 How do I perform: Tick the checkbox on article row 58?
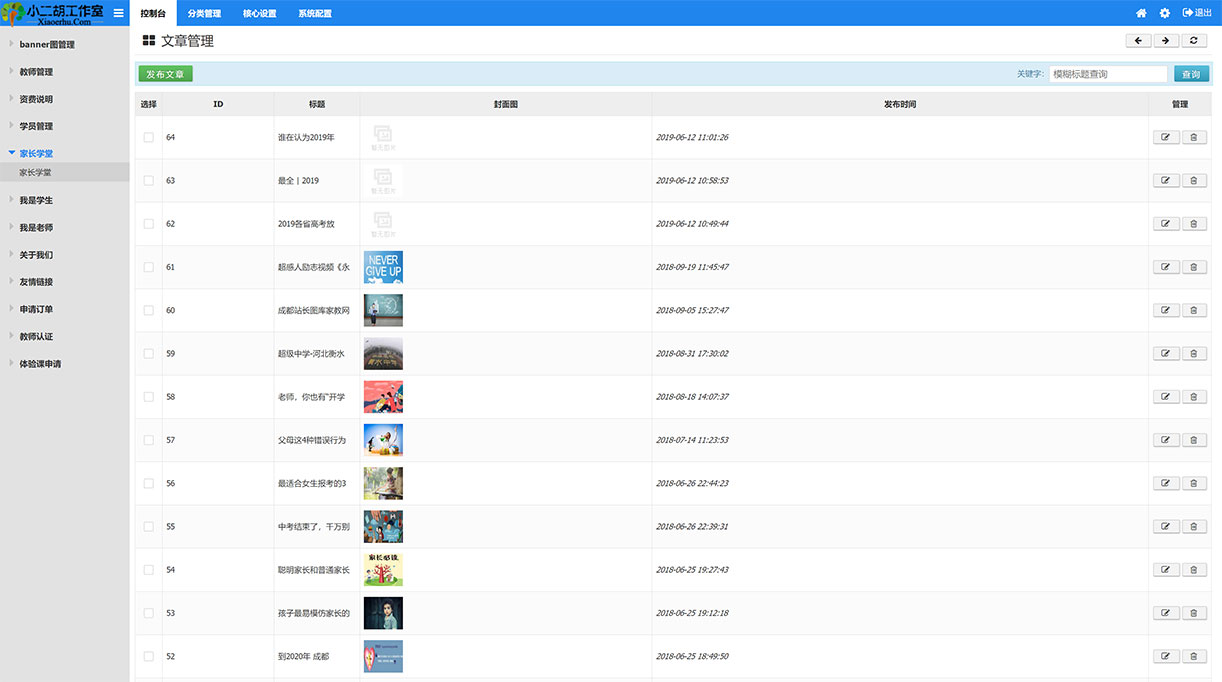coord(148,396)
